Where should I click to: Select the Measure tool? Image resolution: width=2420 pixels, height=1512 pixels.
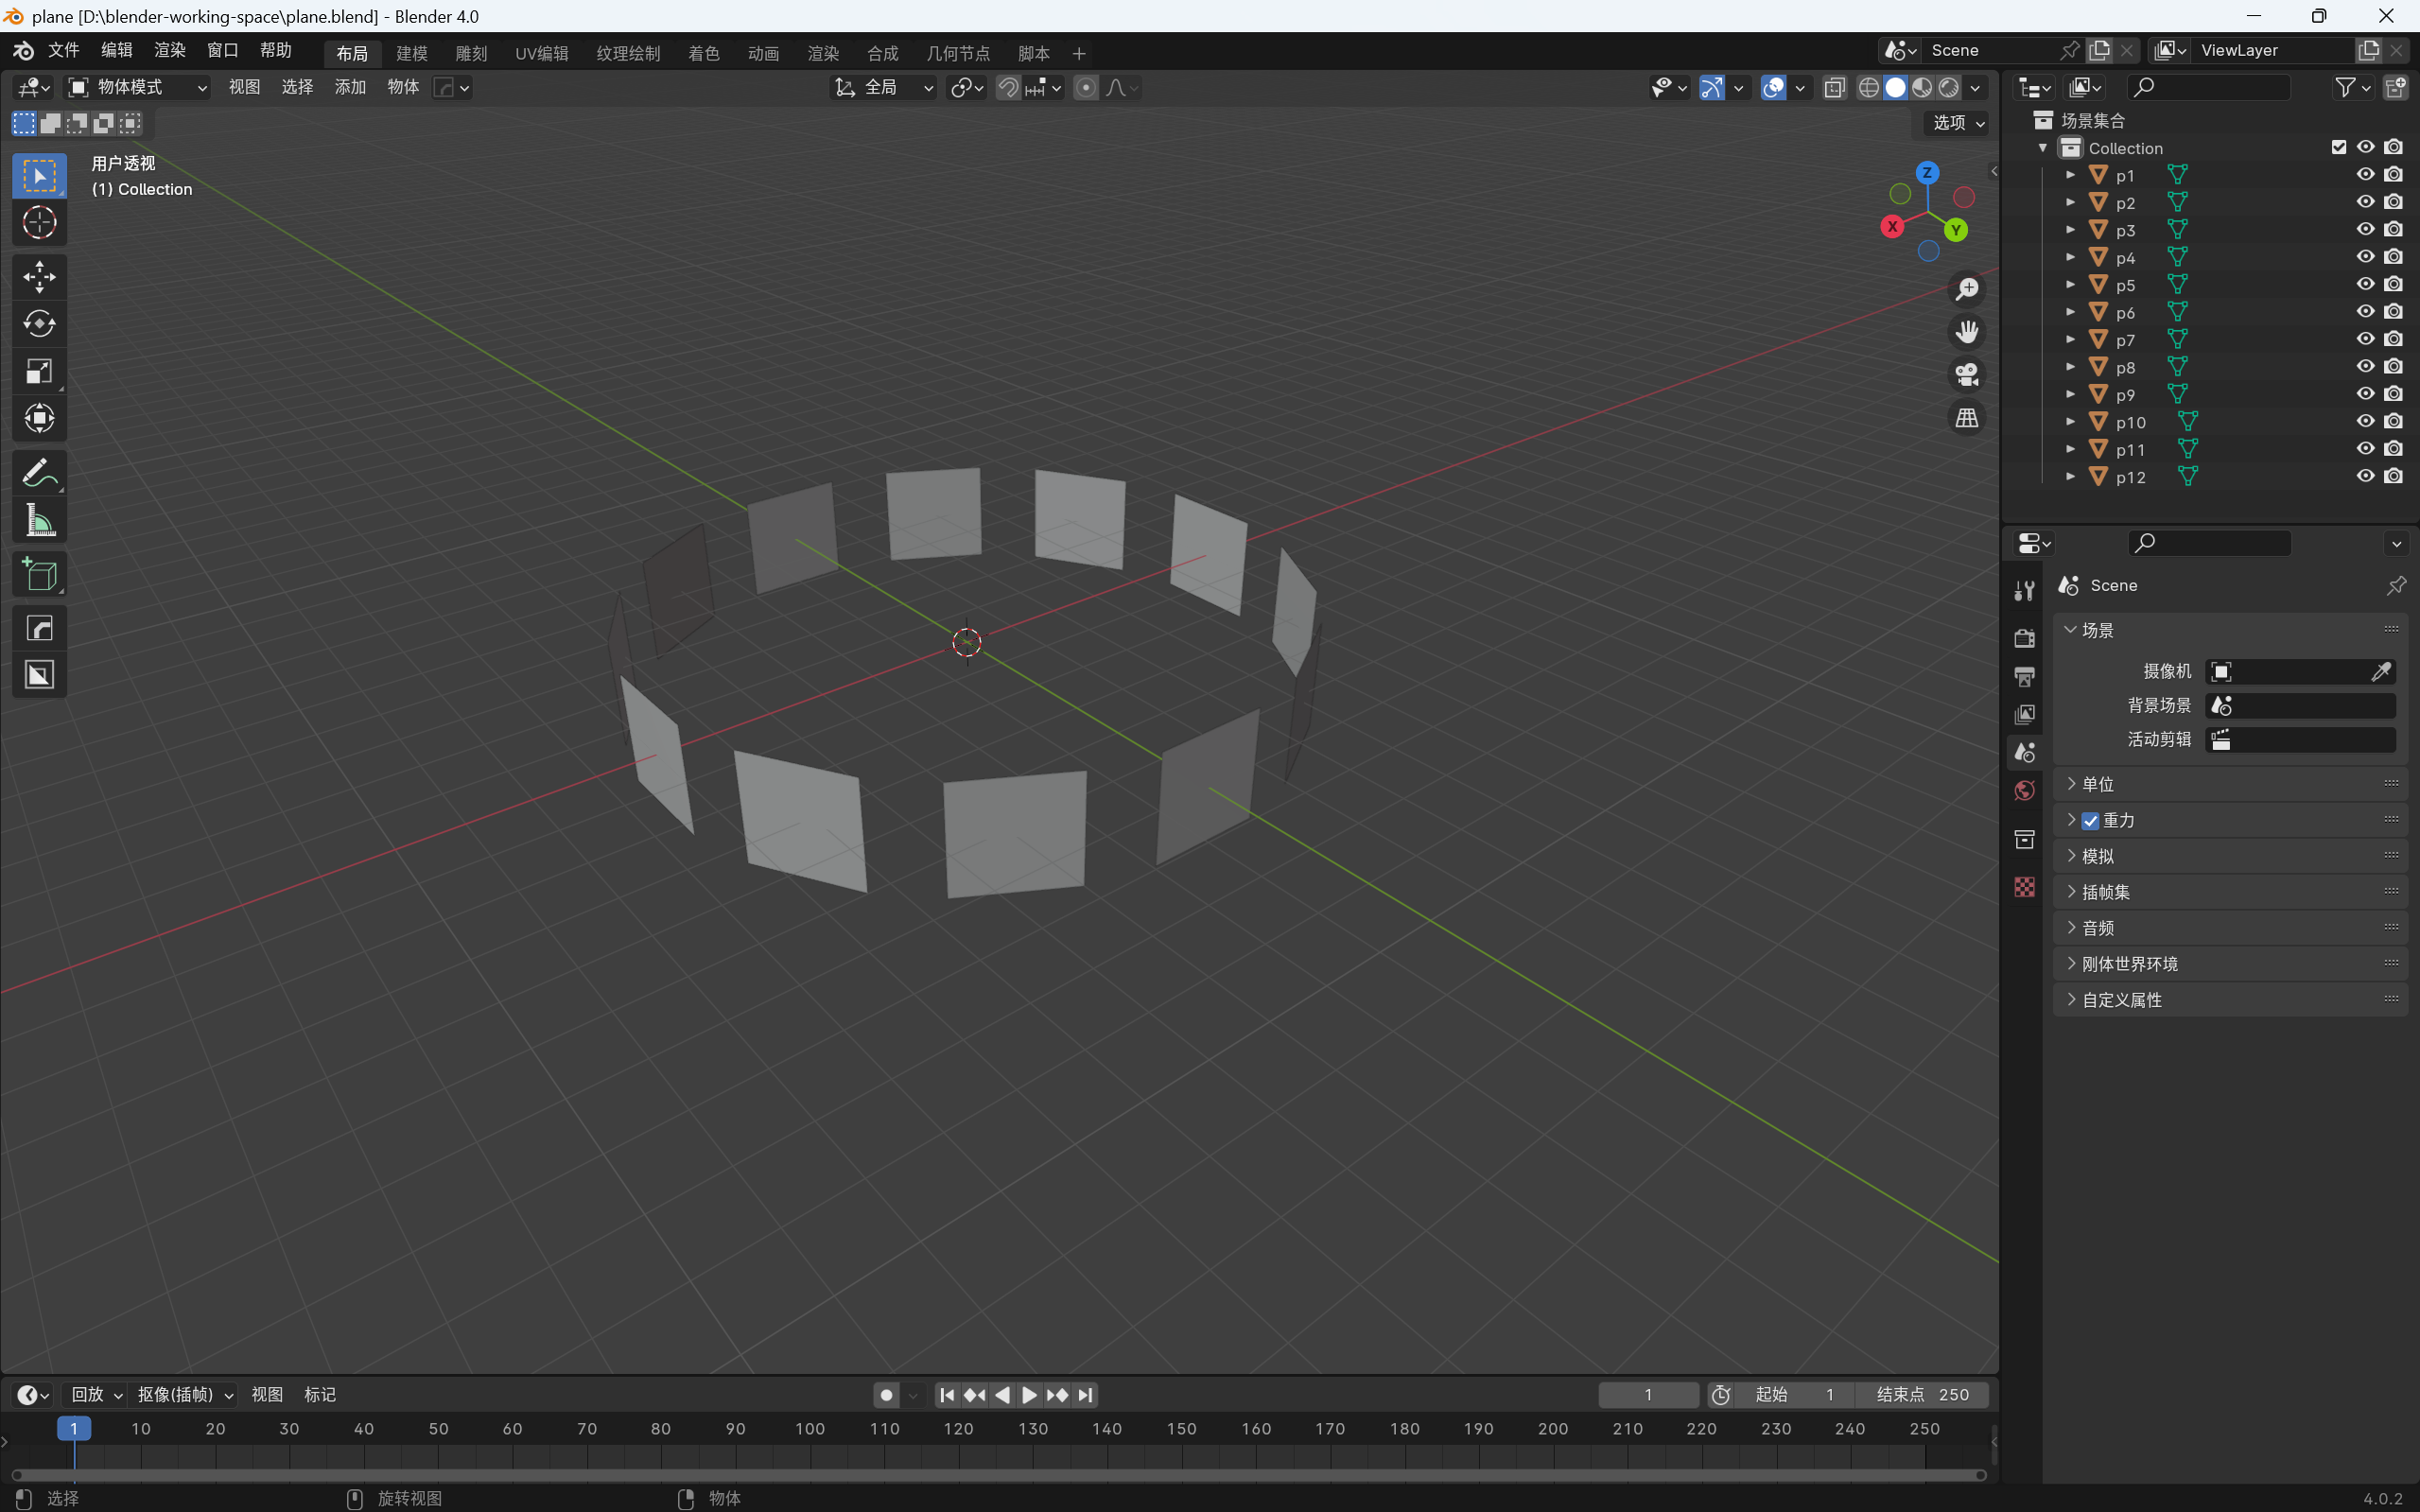click(x=39, y=520)
